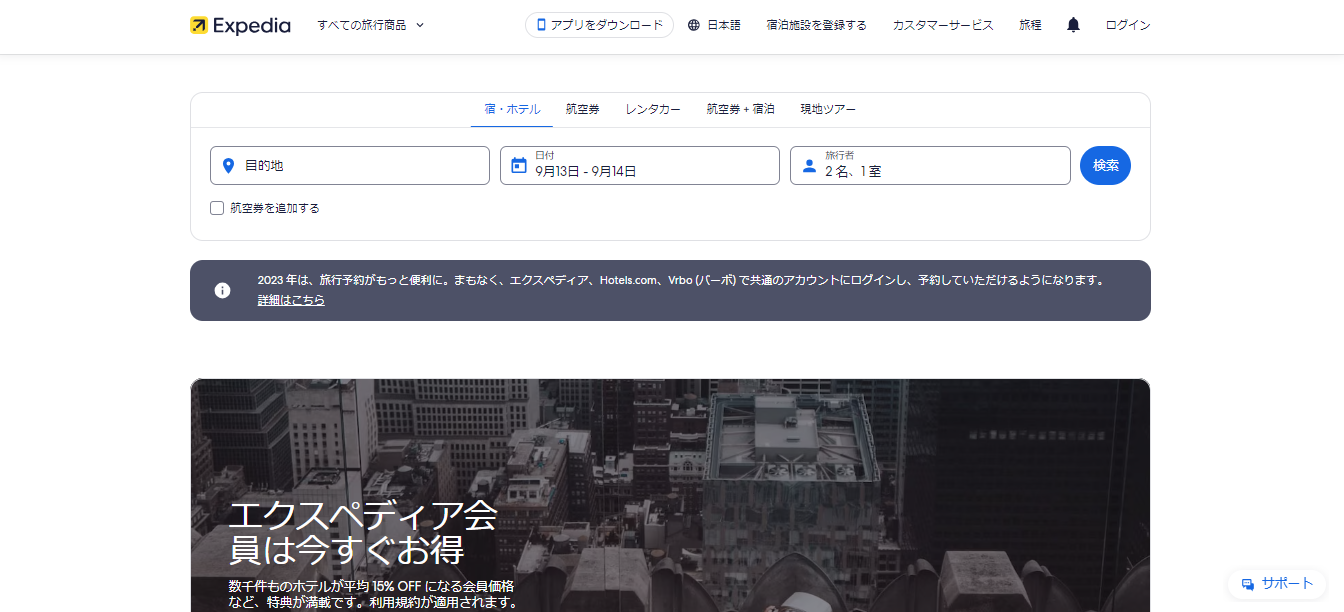
Task: Open the 詳細はこちら link
Action: click(x=289, y=300)
